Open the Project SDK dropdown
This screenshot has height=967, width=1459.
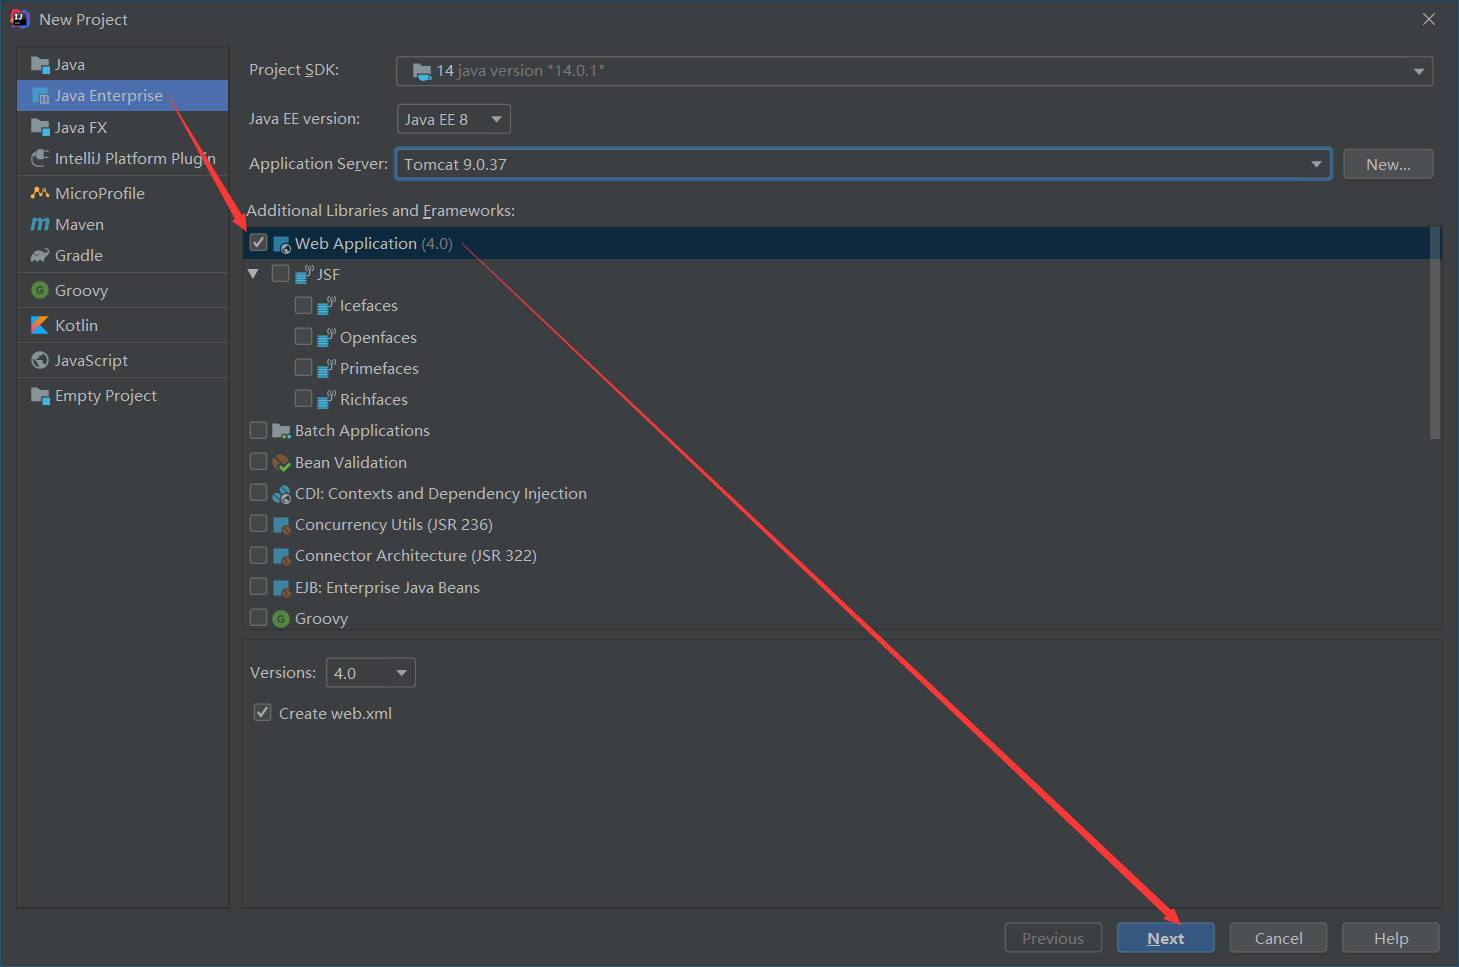coord(914,71)
